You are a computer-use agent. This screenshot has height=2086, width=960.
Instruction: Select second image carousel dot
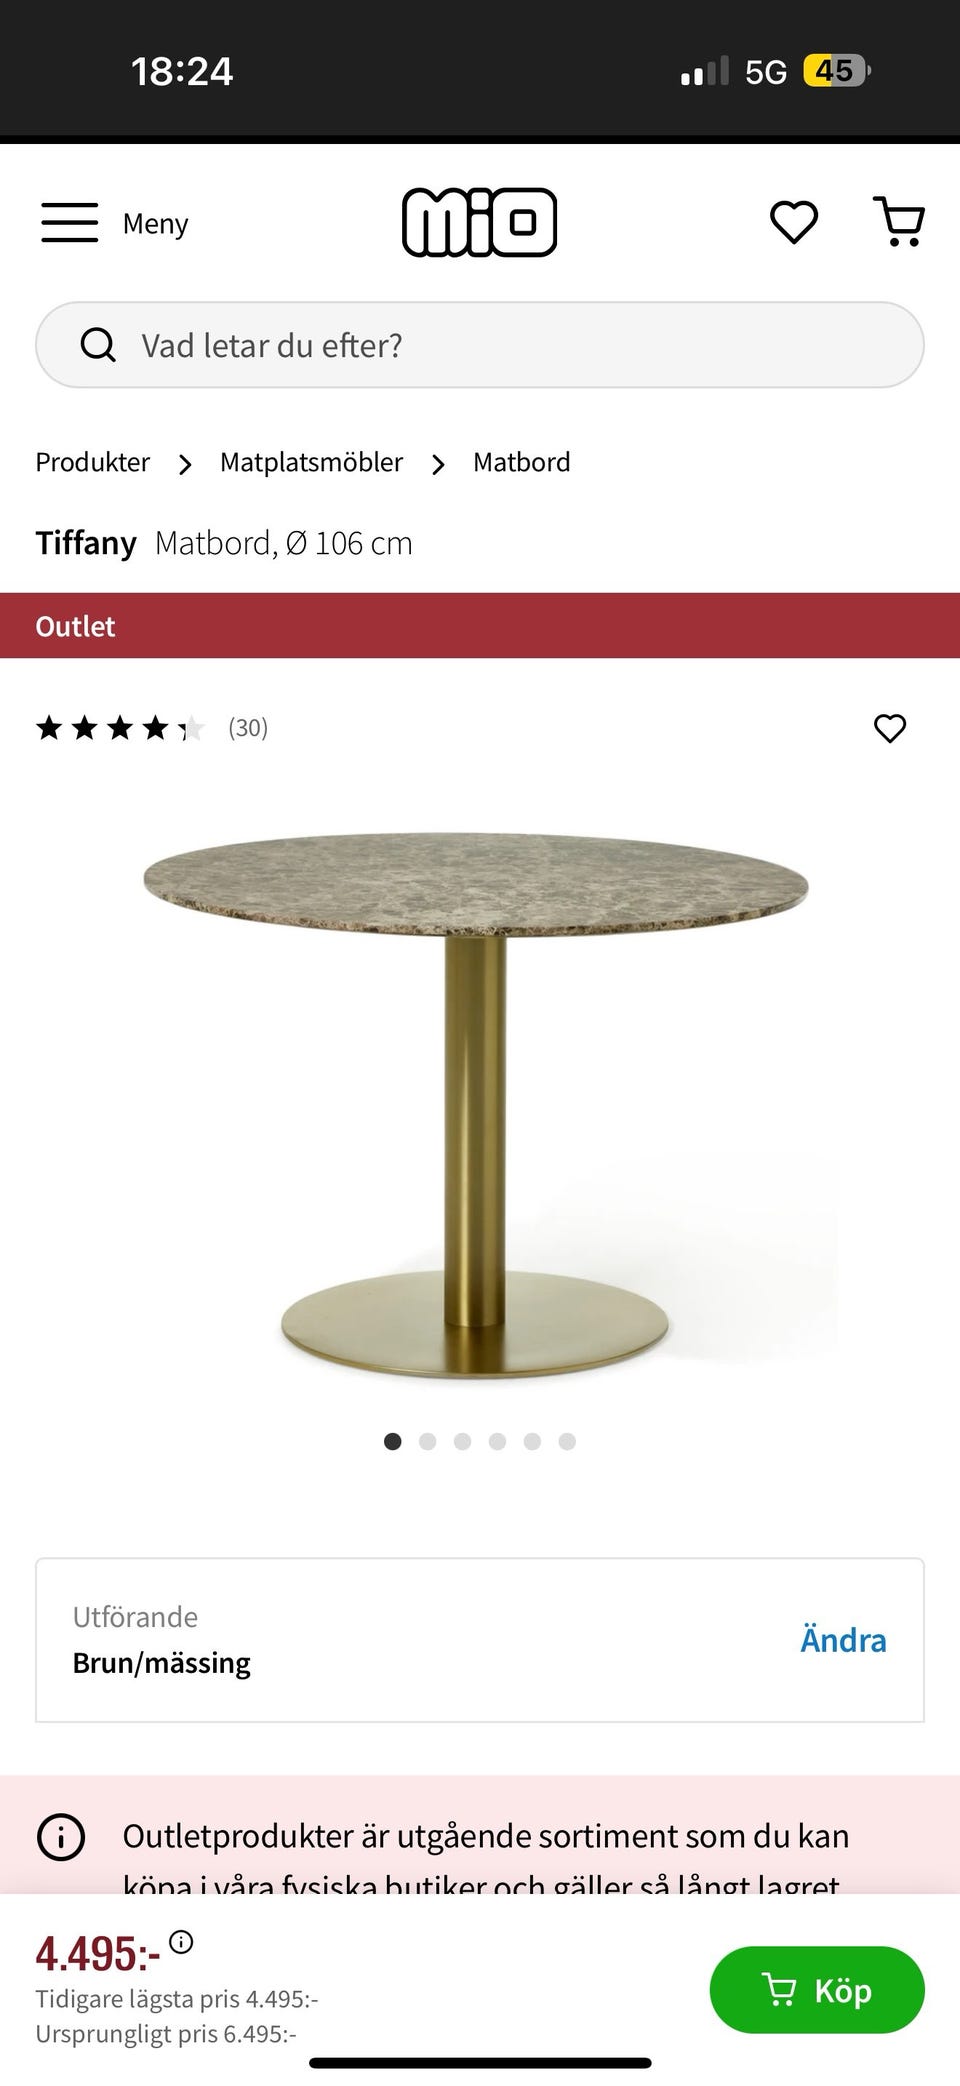(427, 1441)
